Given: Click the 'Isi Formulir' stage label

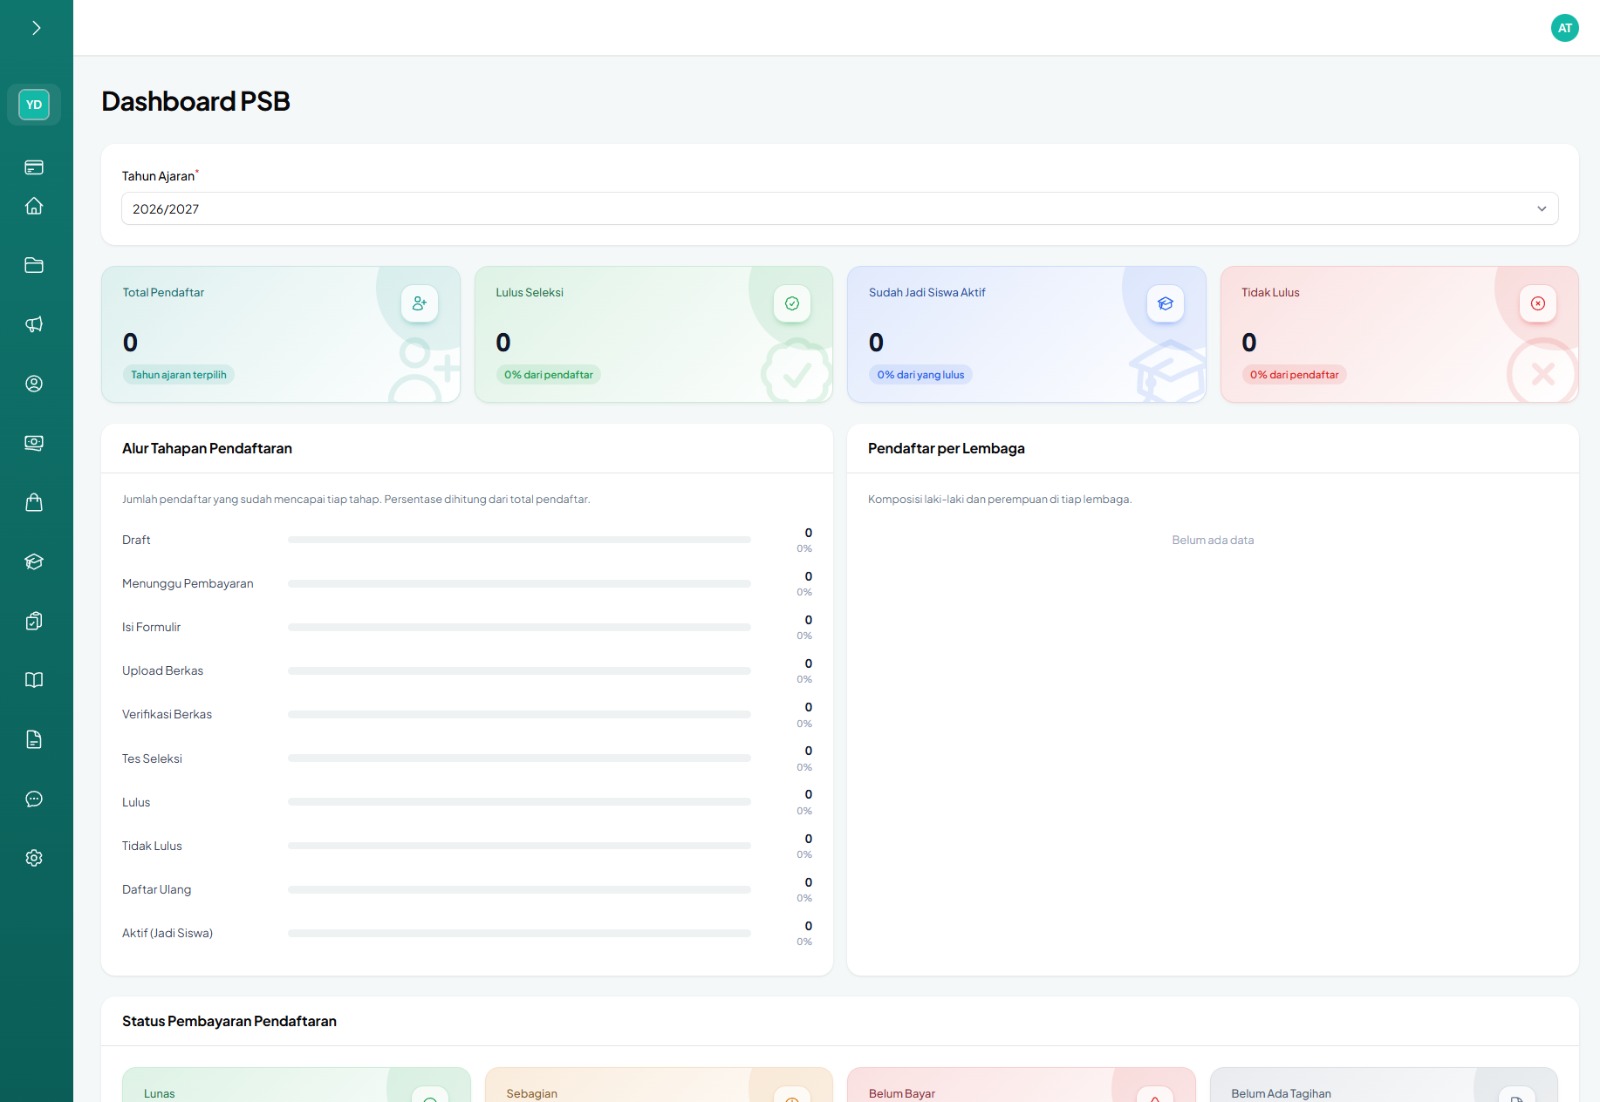Looking at the screenshot, I should tap(151, 627).
